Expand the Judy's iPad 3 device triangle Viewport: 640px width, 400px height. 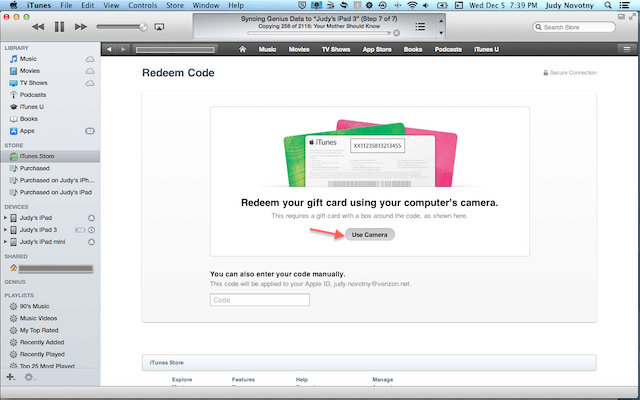[x=5, y=230]
